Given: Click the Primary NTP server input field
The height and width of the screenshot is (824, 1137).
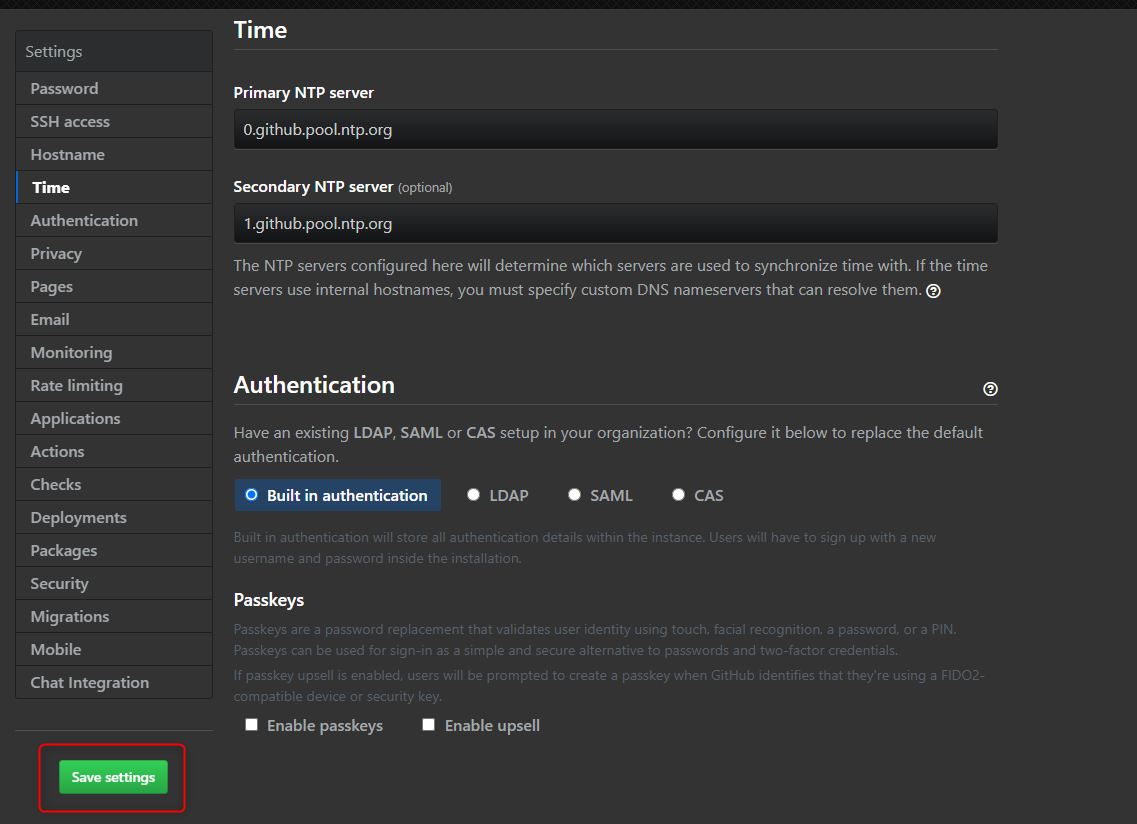Looking at the screenshot, I should [x=615, y=129].
